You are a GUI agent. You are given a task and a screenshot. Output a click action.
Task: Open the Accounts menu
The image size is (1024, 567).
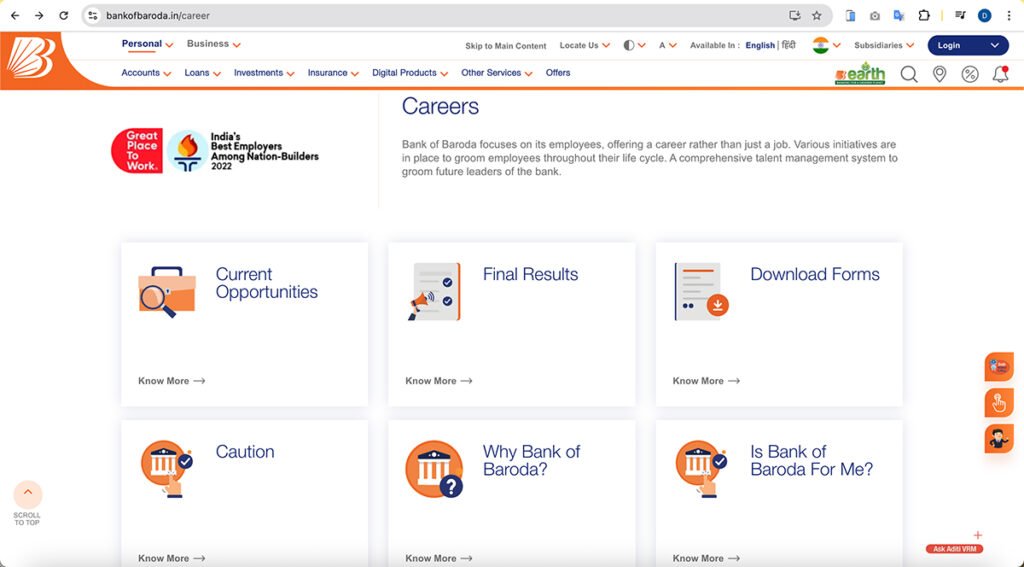pyautogui.click(x=146, y=73)
